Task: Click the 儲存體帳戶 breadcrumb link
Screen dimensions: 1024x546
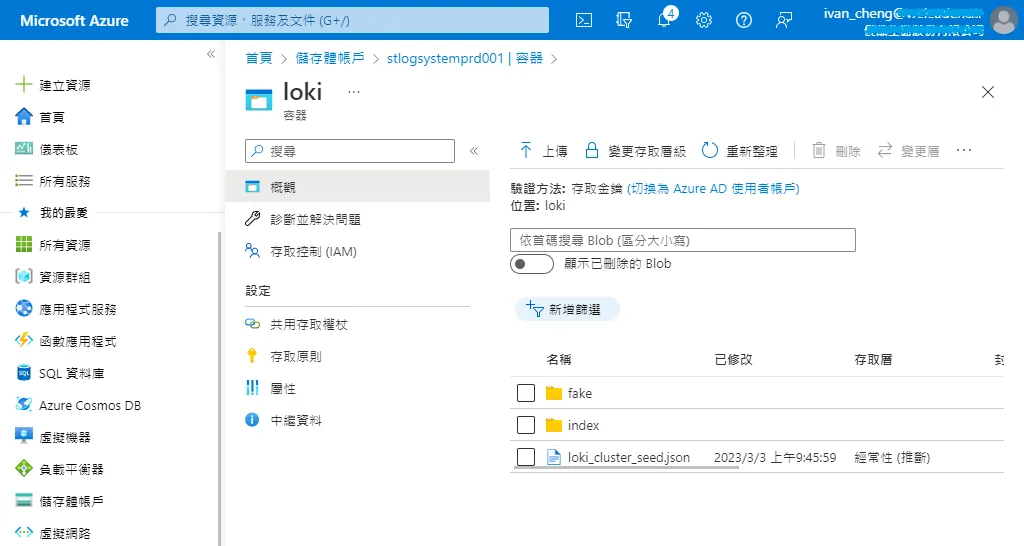Action: click(330, 58)
